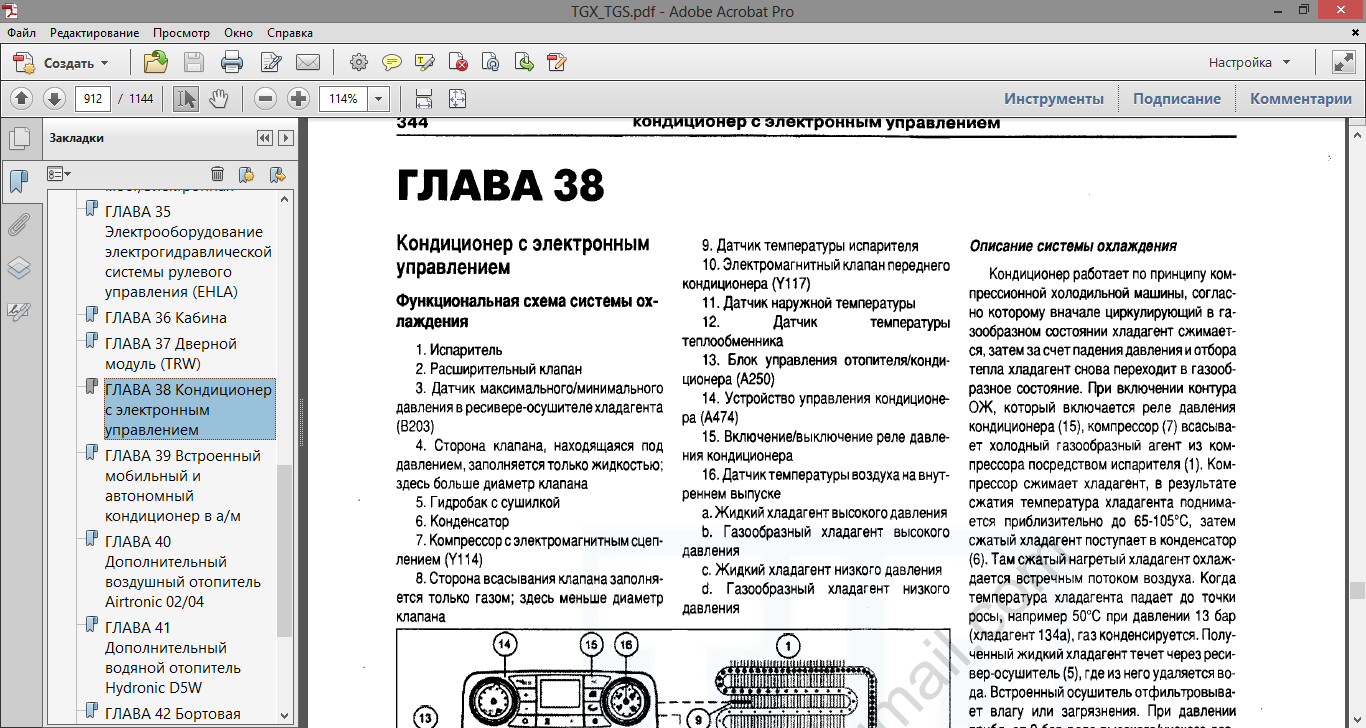Select bookmark ГЛАВА 40 Дополнительный воздушный отопитель

click(x=183, y=571)
